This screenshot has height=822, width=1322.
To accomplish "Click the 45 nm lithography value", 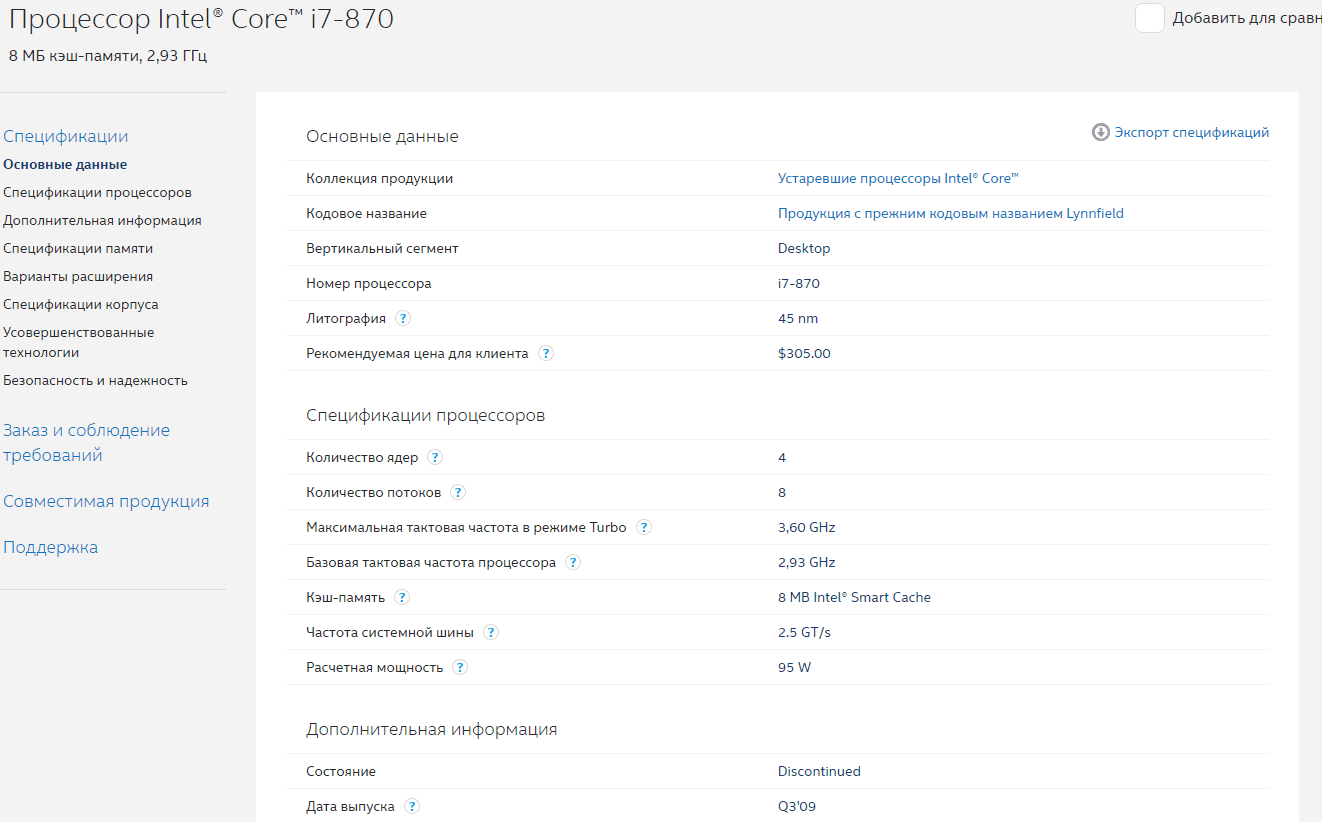I will point(798,318).
